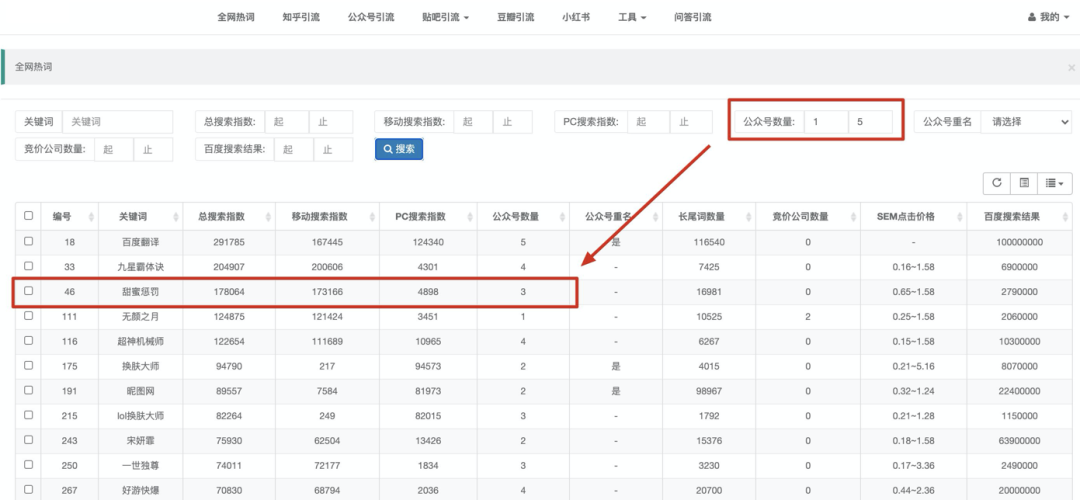
Task: Click 总搜索指数 start (起) field
Action: pyautogui.click(x=287, y=122)
